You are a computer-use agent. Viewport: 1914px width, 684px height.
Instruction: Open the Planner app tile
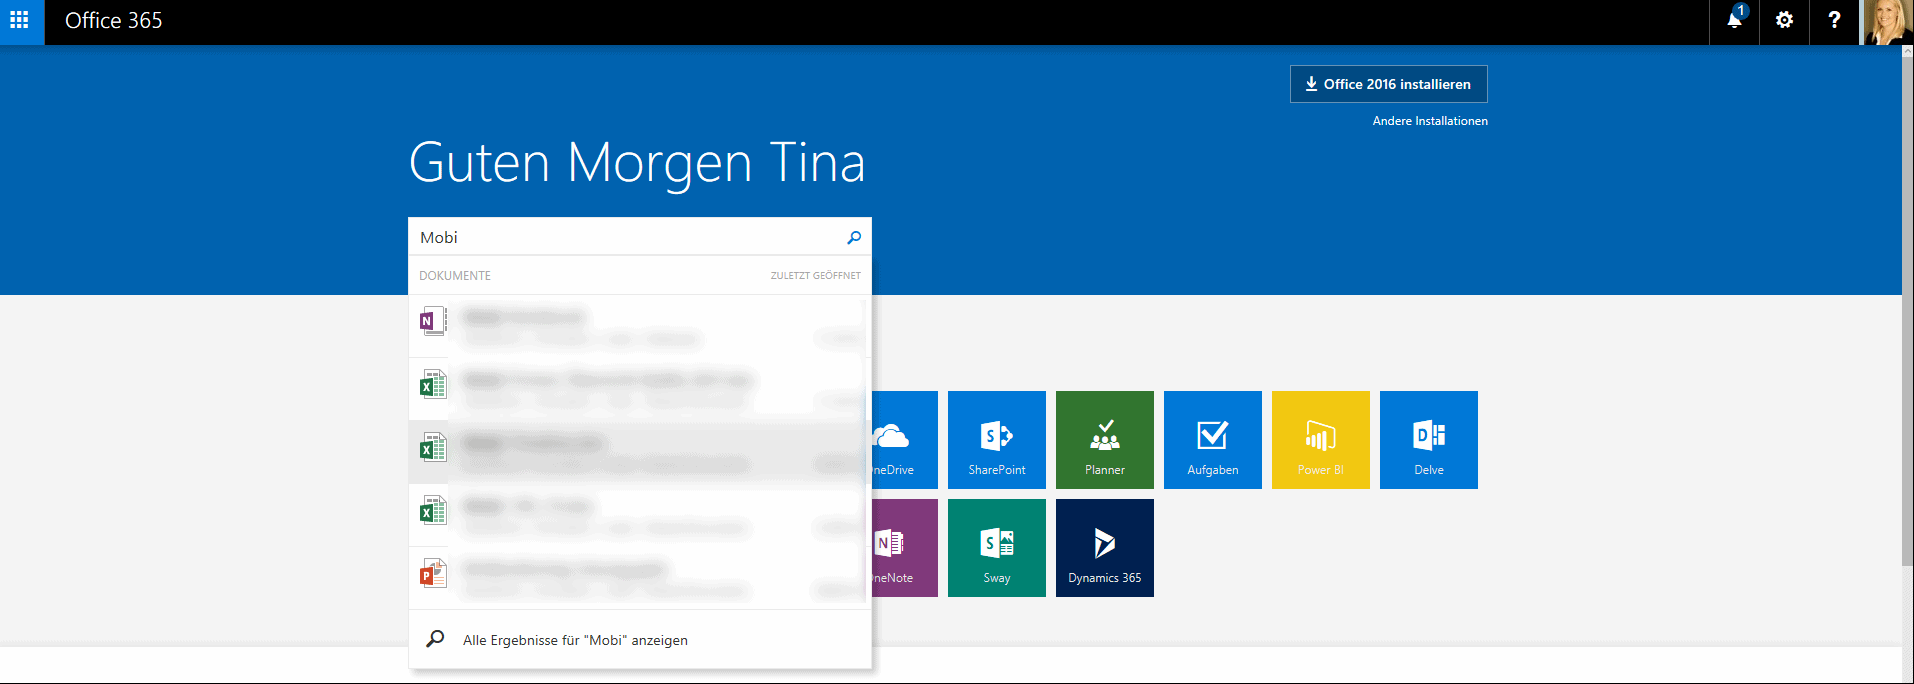1105,440
